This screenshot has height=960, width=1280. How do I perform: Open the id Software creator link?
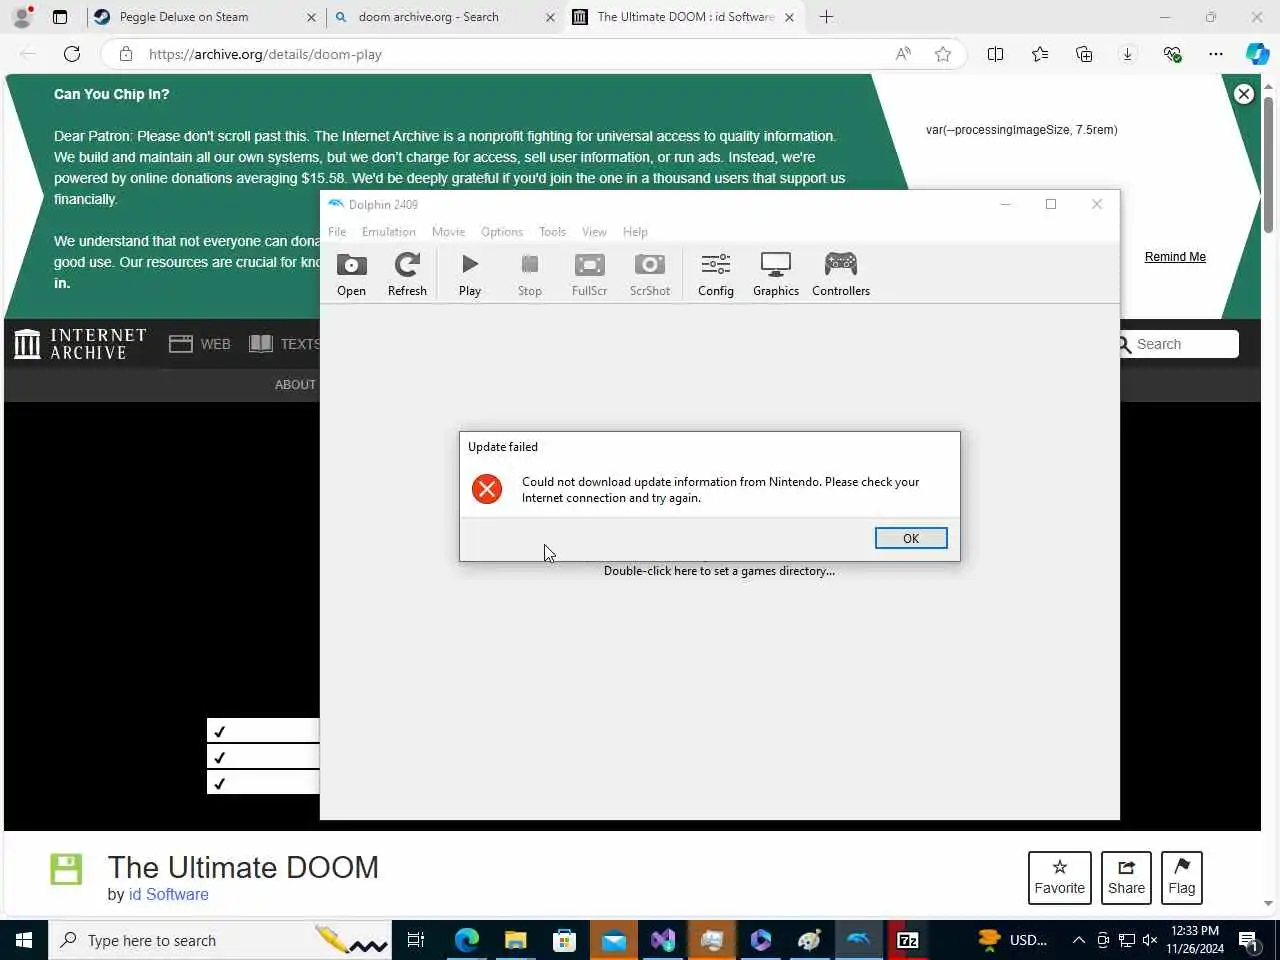pos(169,895)
